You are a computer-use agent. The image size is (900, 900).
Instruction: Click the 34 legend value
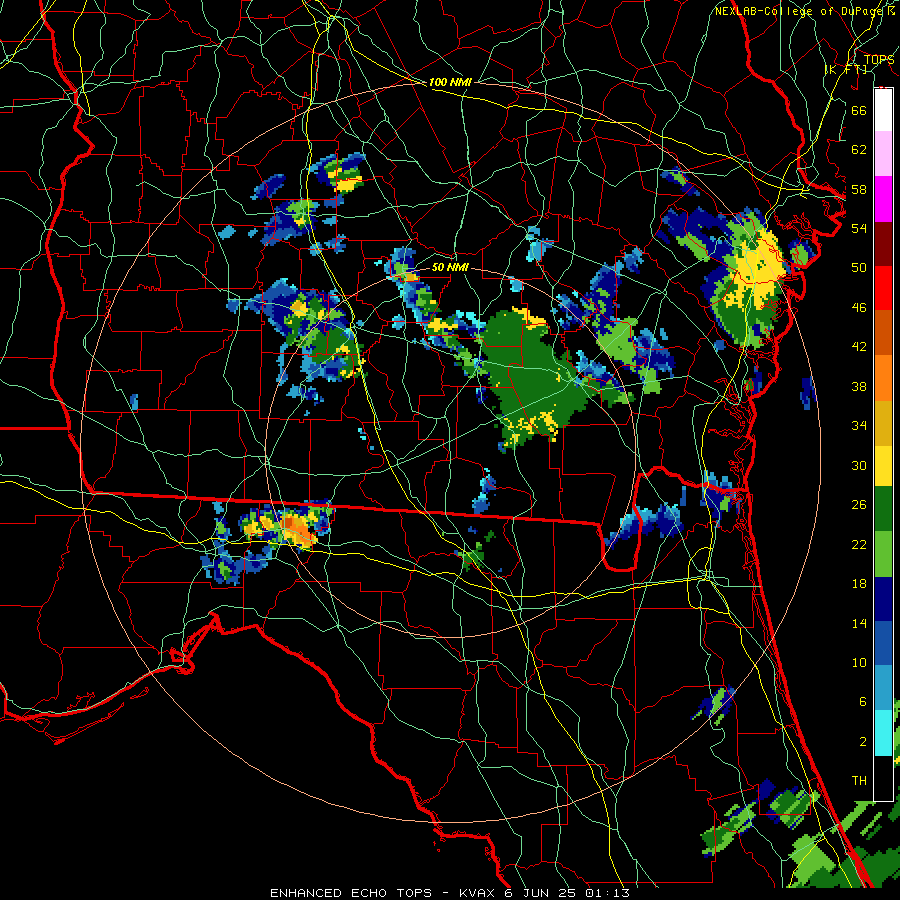(x=859, y=426)
